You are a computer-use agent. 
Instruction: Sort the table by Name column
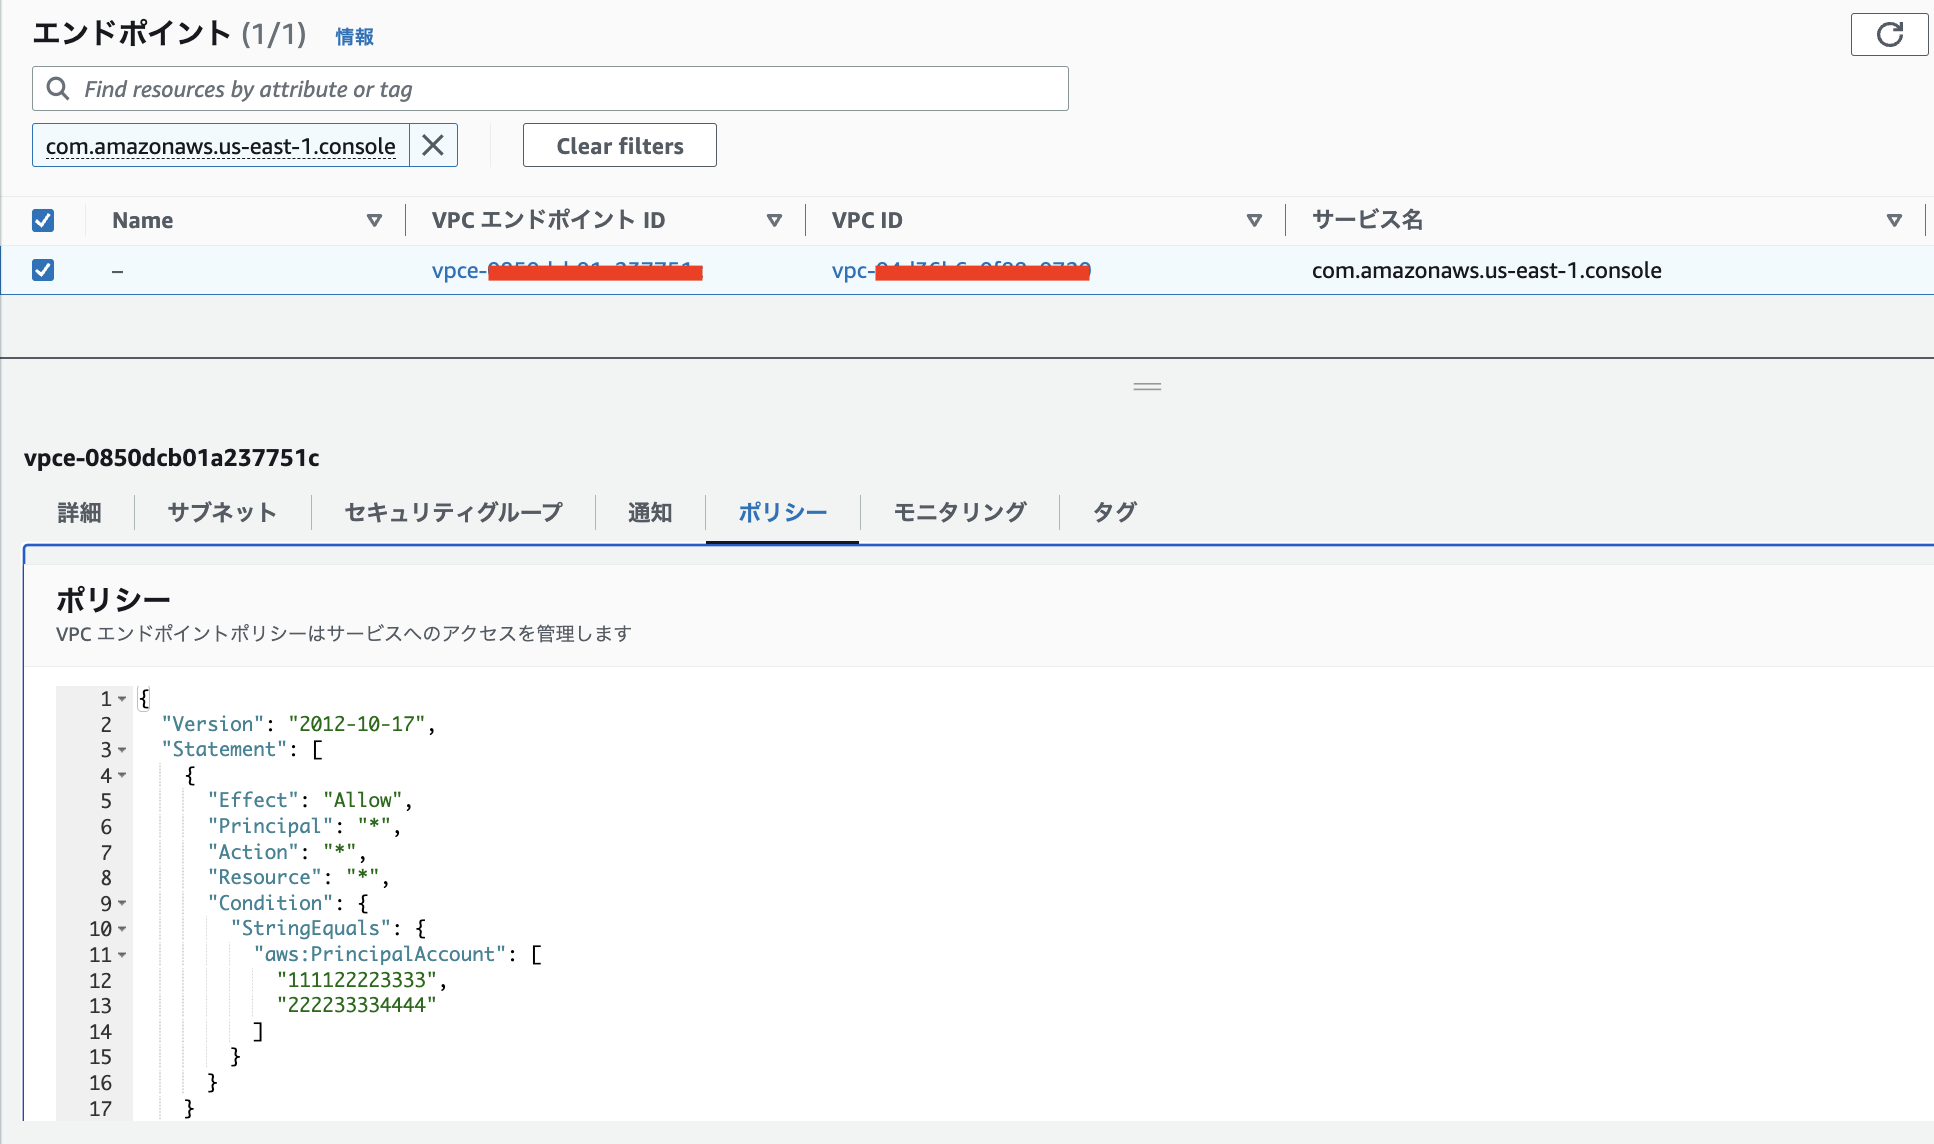[x=375, y=220]
